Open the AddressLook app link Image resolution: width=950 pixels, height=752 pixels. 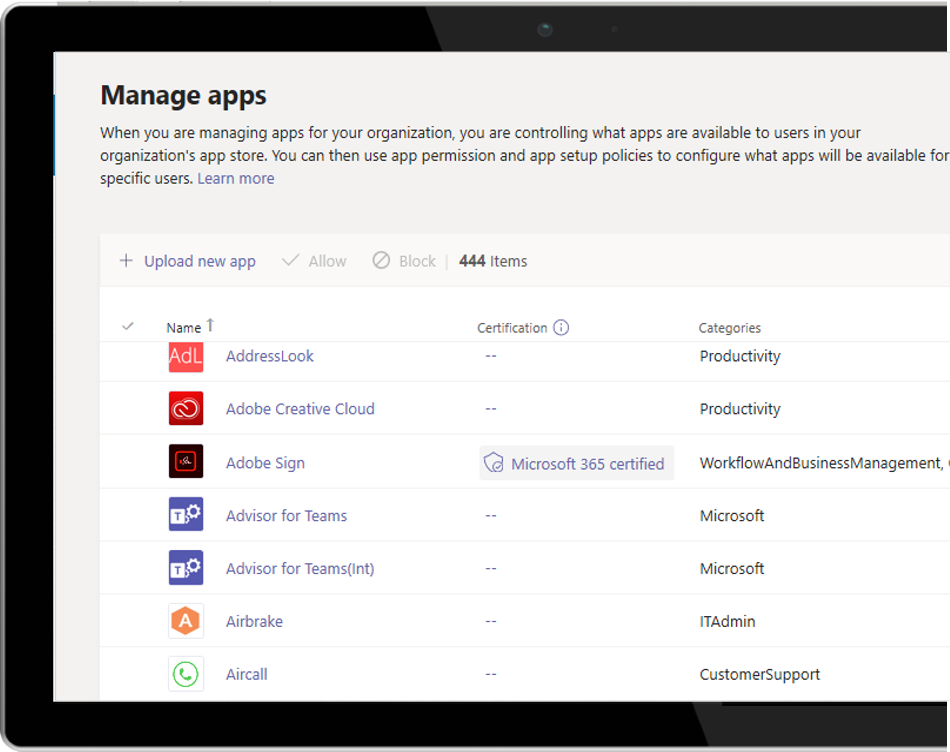click(x=270, y=356)
